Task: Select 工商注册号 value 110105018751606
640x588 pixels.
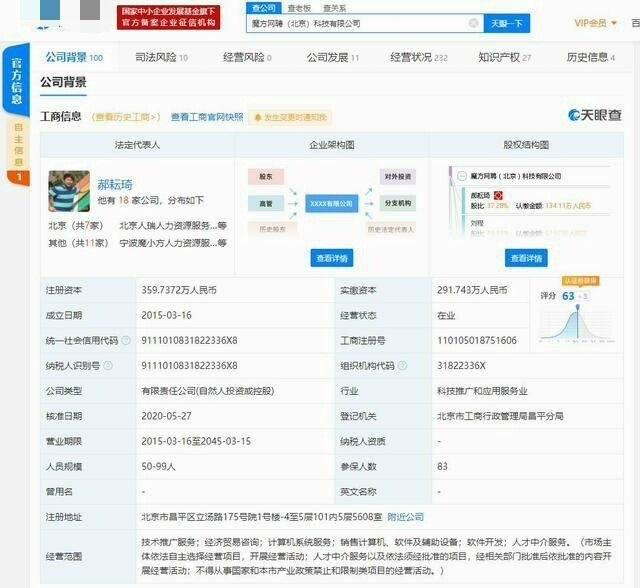Action: pos(477,340)
